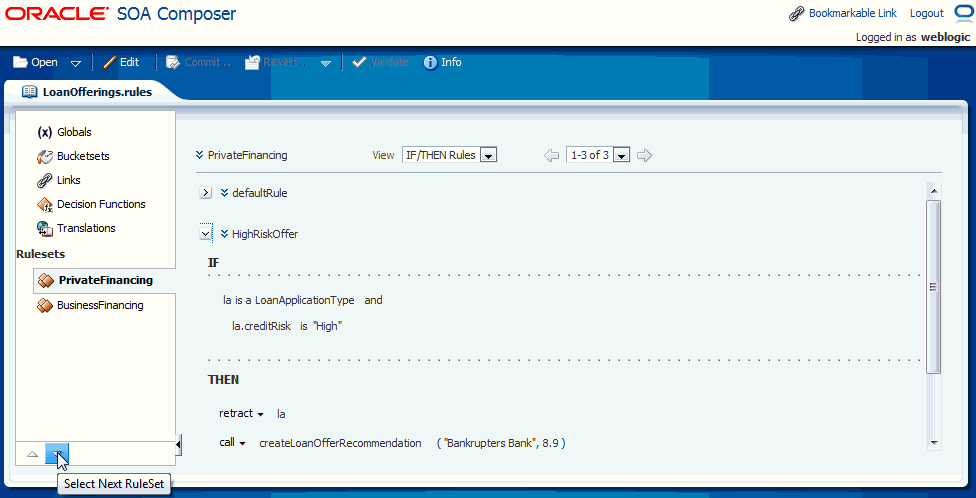Click Select Next RuleSet down arrow
This screenshot has width=976, height=498.
[56, 454]
